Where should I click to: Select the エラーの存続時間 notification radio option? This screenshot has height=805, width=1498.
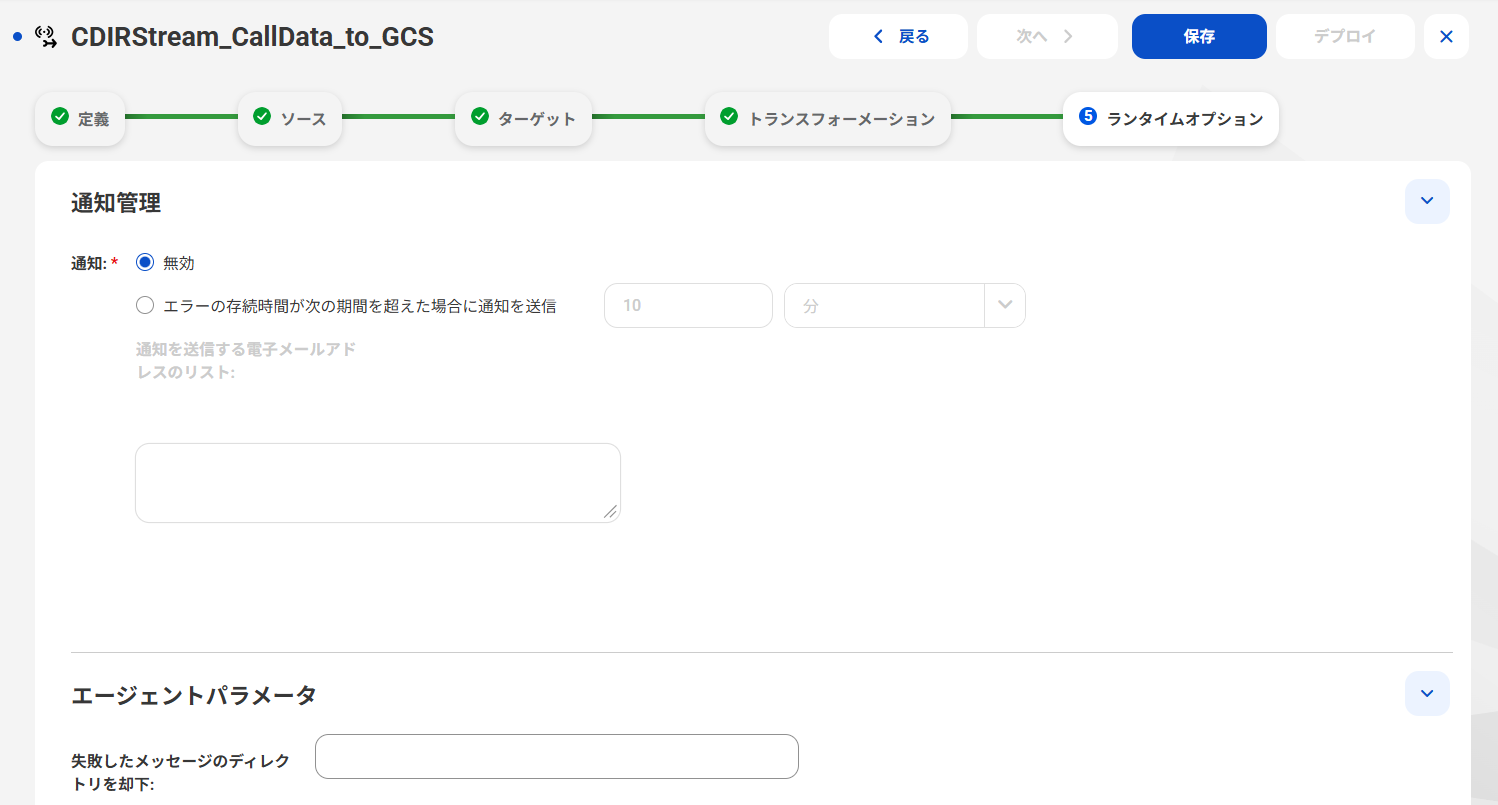point(145,306)
